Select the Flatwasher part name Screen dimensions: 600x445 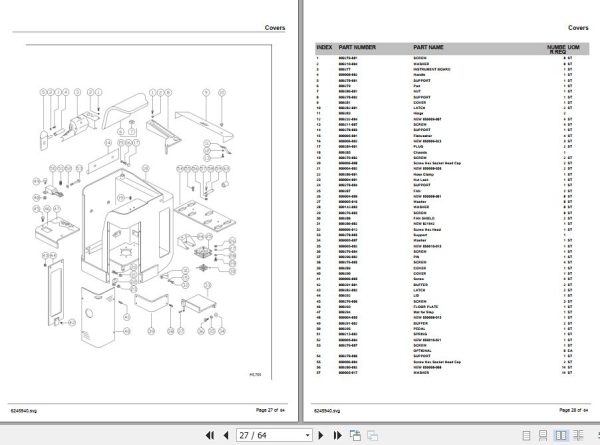(422, 135)
